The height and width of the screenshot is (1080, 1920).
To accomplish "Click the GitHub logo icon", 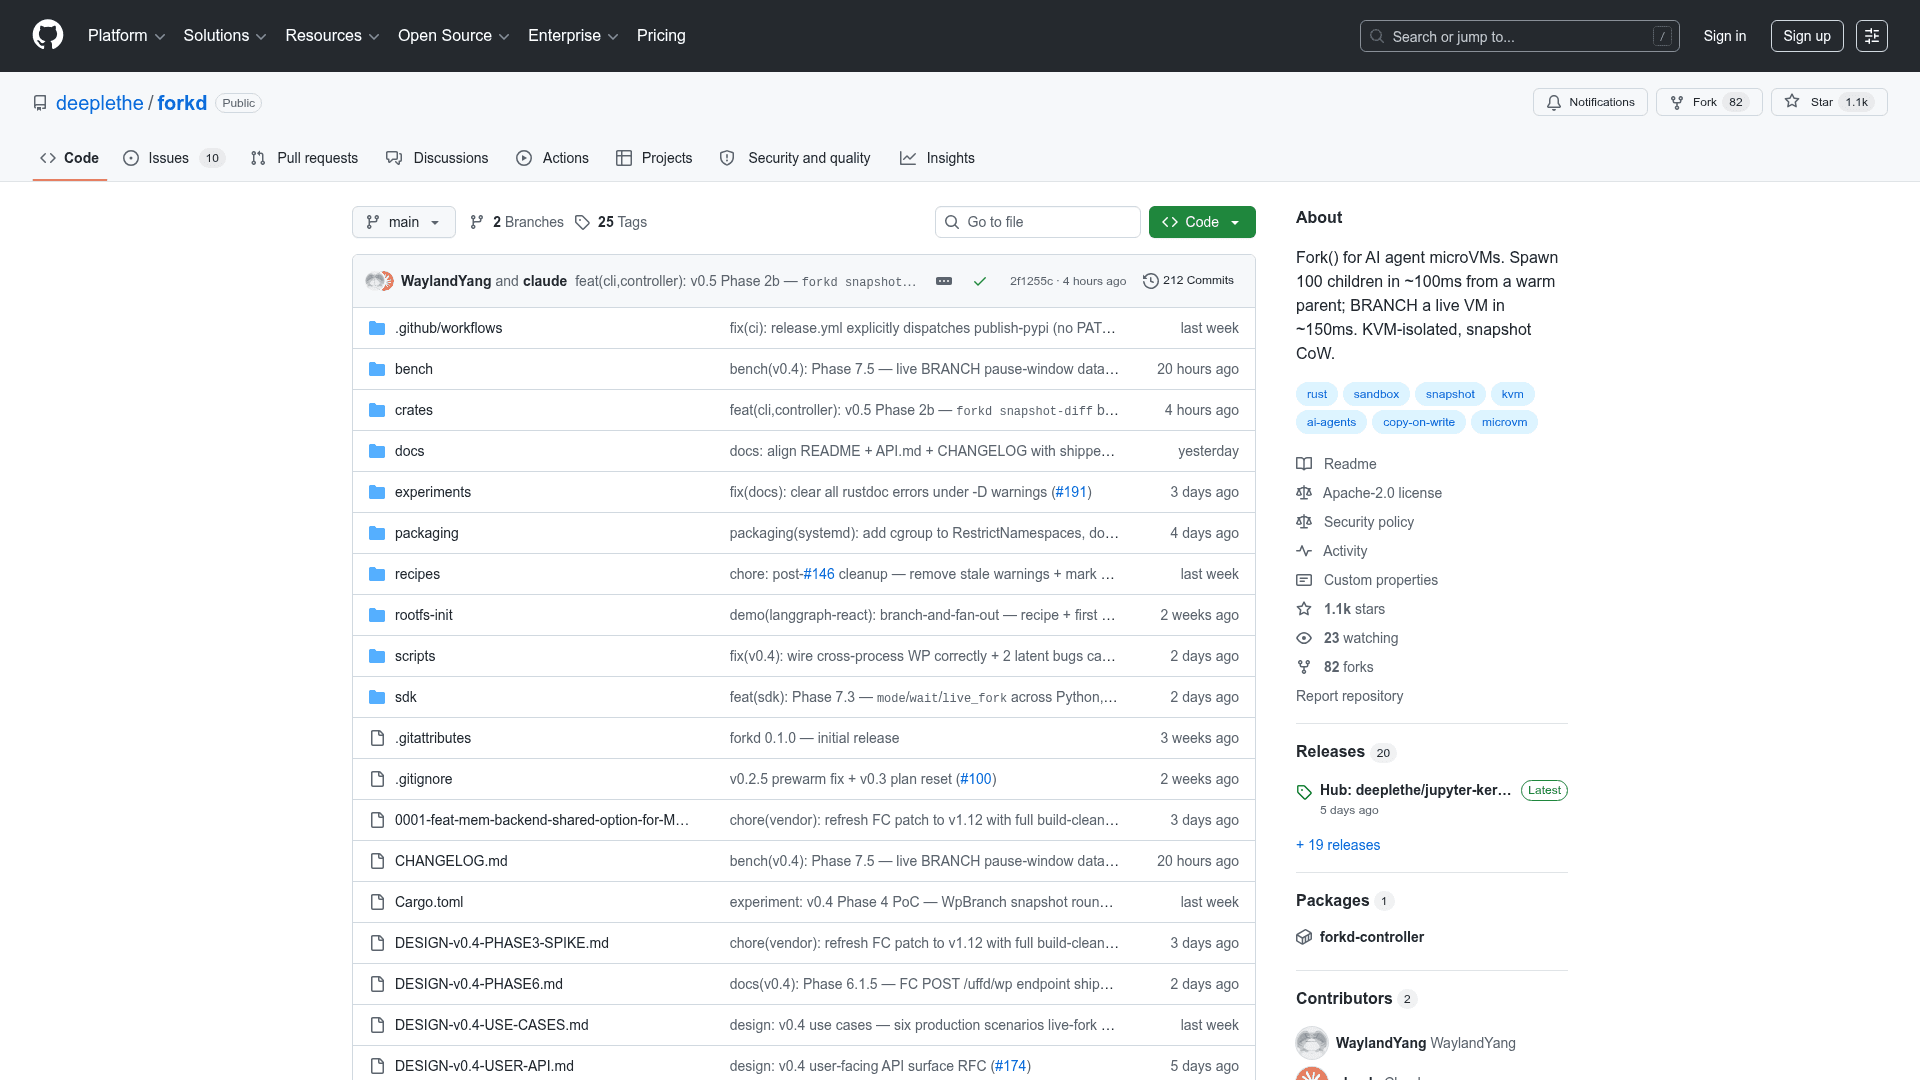I will [x=48, y=36].
